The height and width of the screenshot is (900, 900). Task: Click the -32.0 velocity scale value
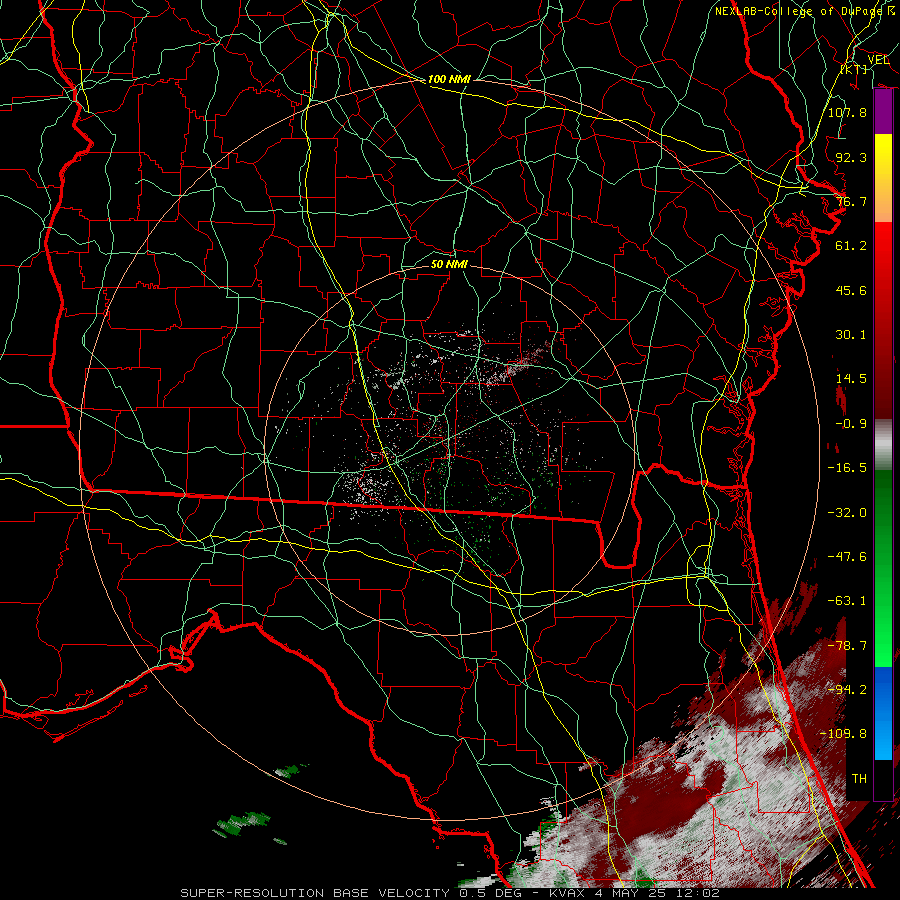tap(847, 512)
